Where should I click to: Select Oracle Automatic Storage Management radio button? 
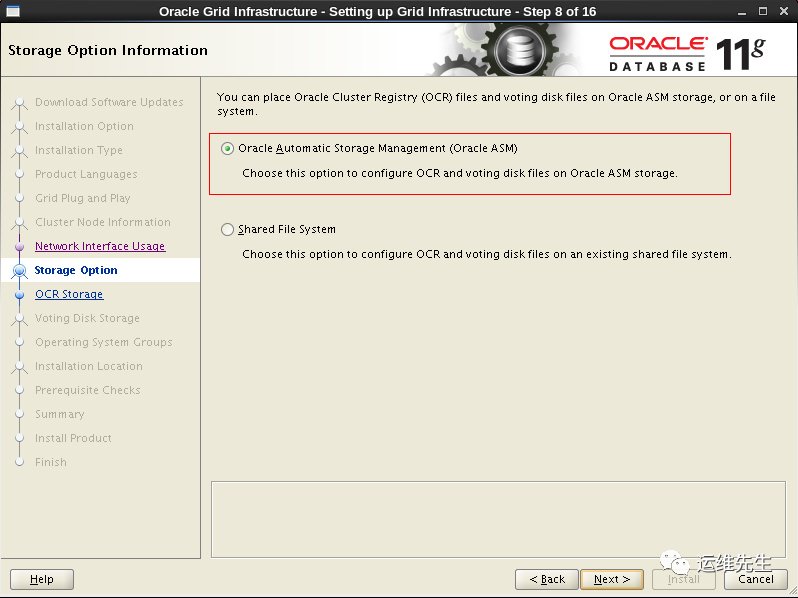pyautogui.click(x=227, y=149)
